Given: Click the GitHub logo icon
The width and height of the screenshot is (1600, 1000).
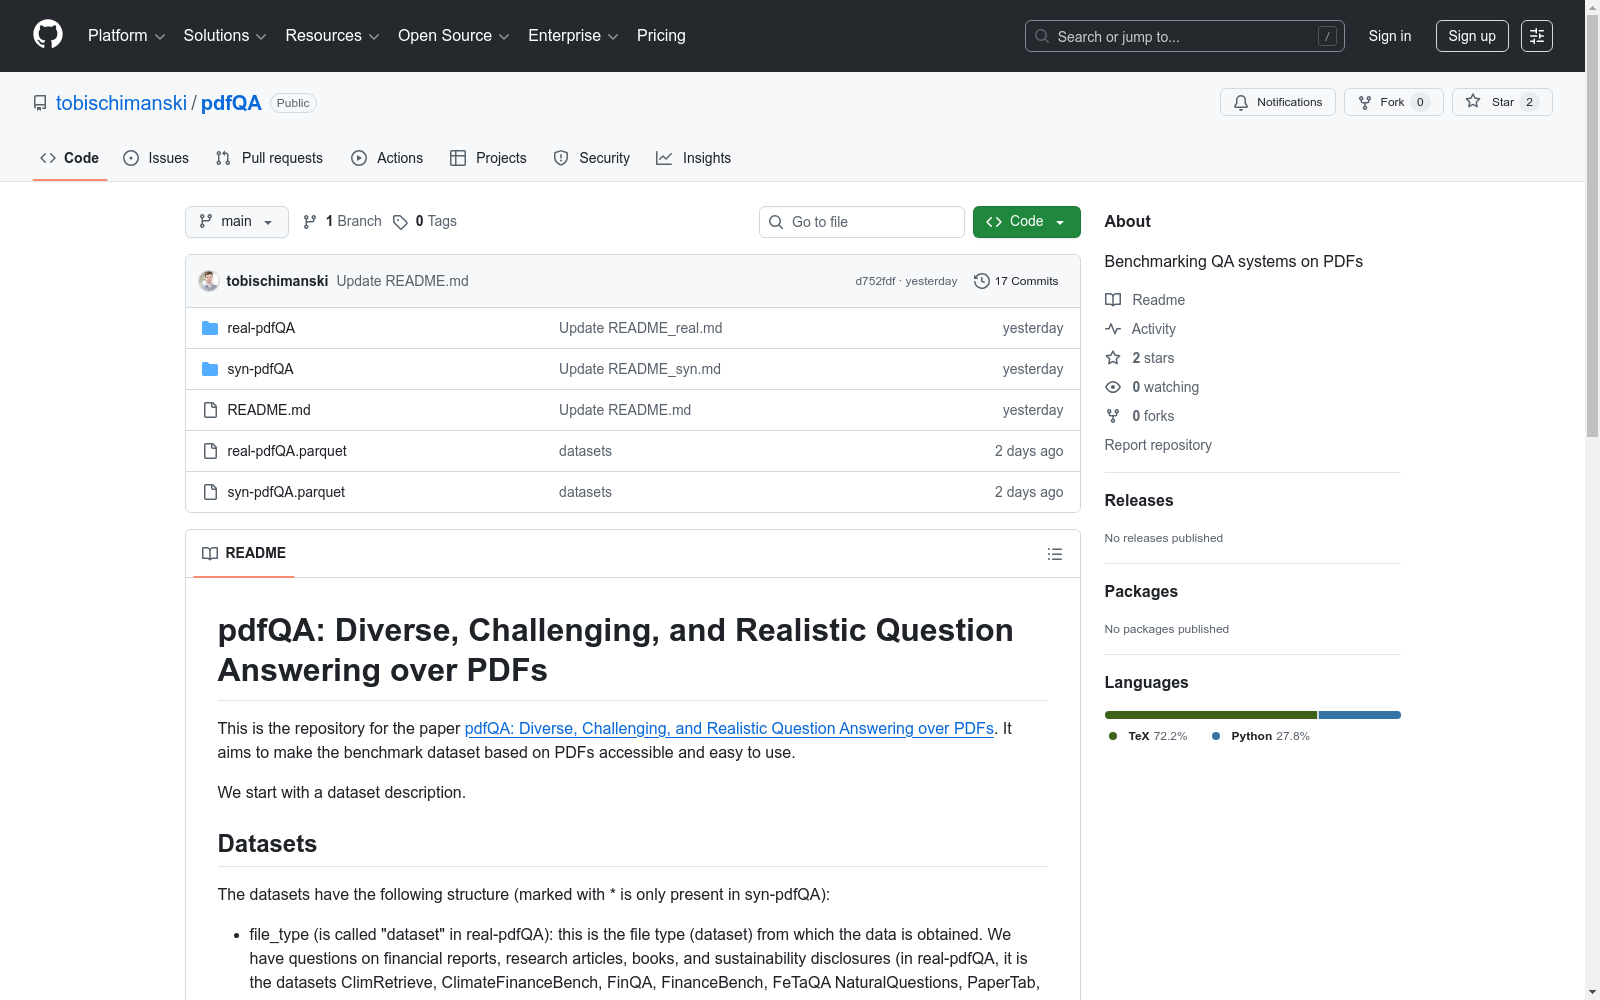Looking at the screenshot, I should coord(48,35).
